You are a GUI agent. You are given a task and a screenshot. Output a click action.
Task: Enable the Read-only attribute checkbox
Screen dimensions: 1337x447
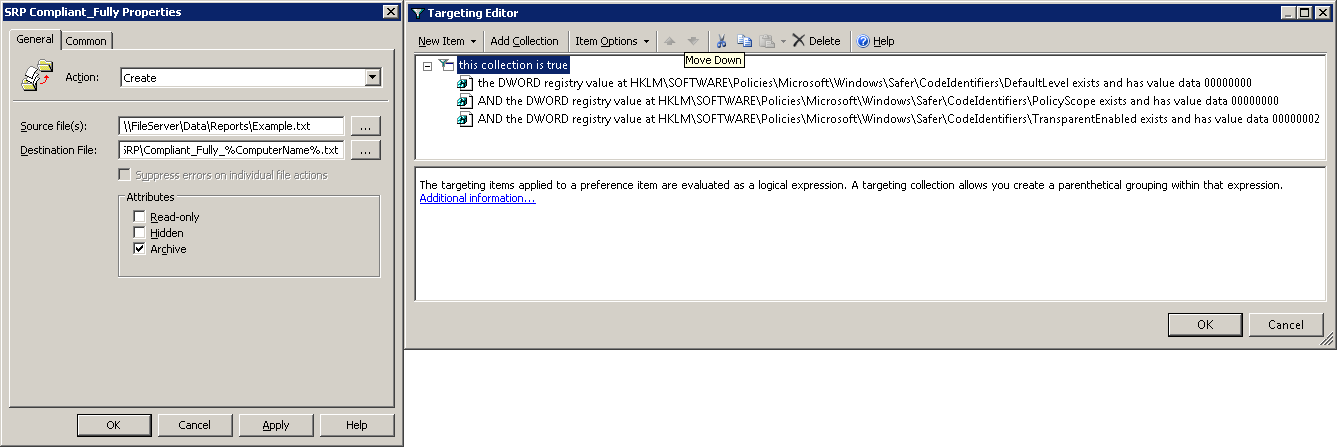point(140,217)
